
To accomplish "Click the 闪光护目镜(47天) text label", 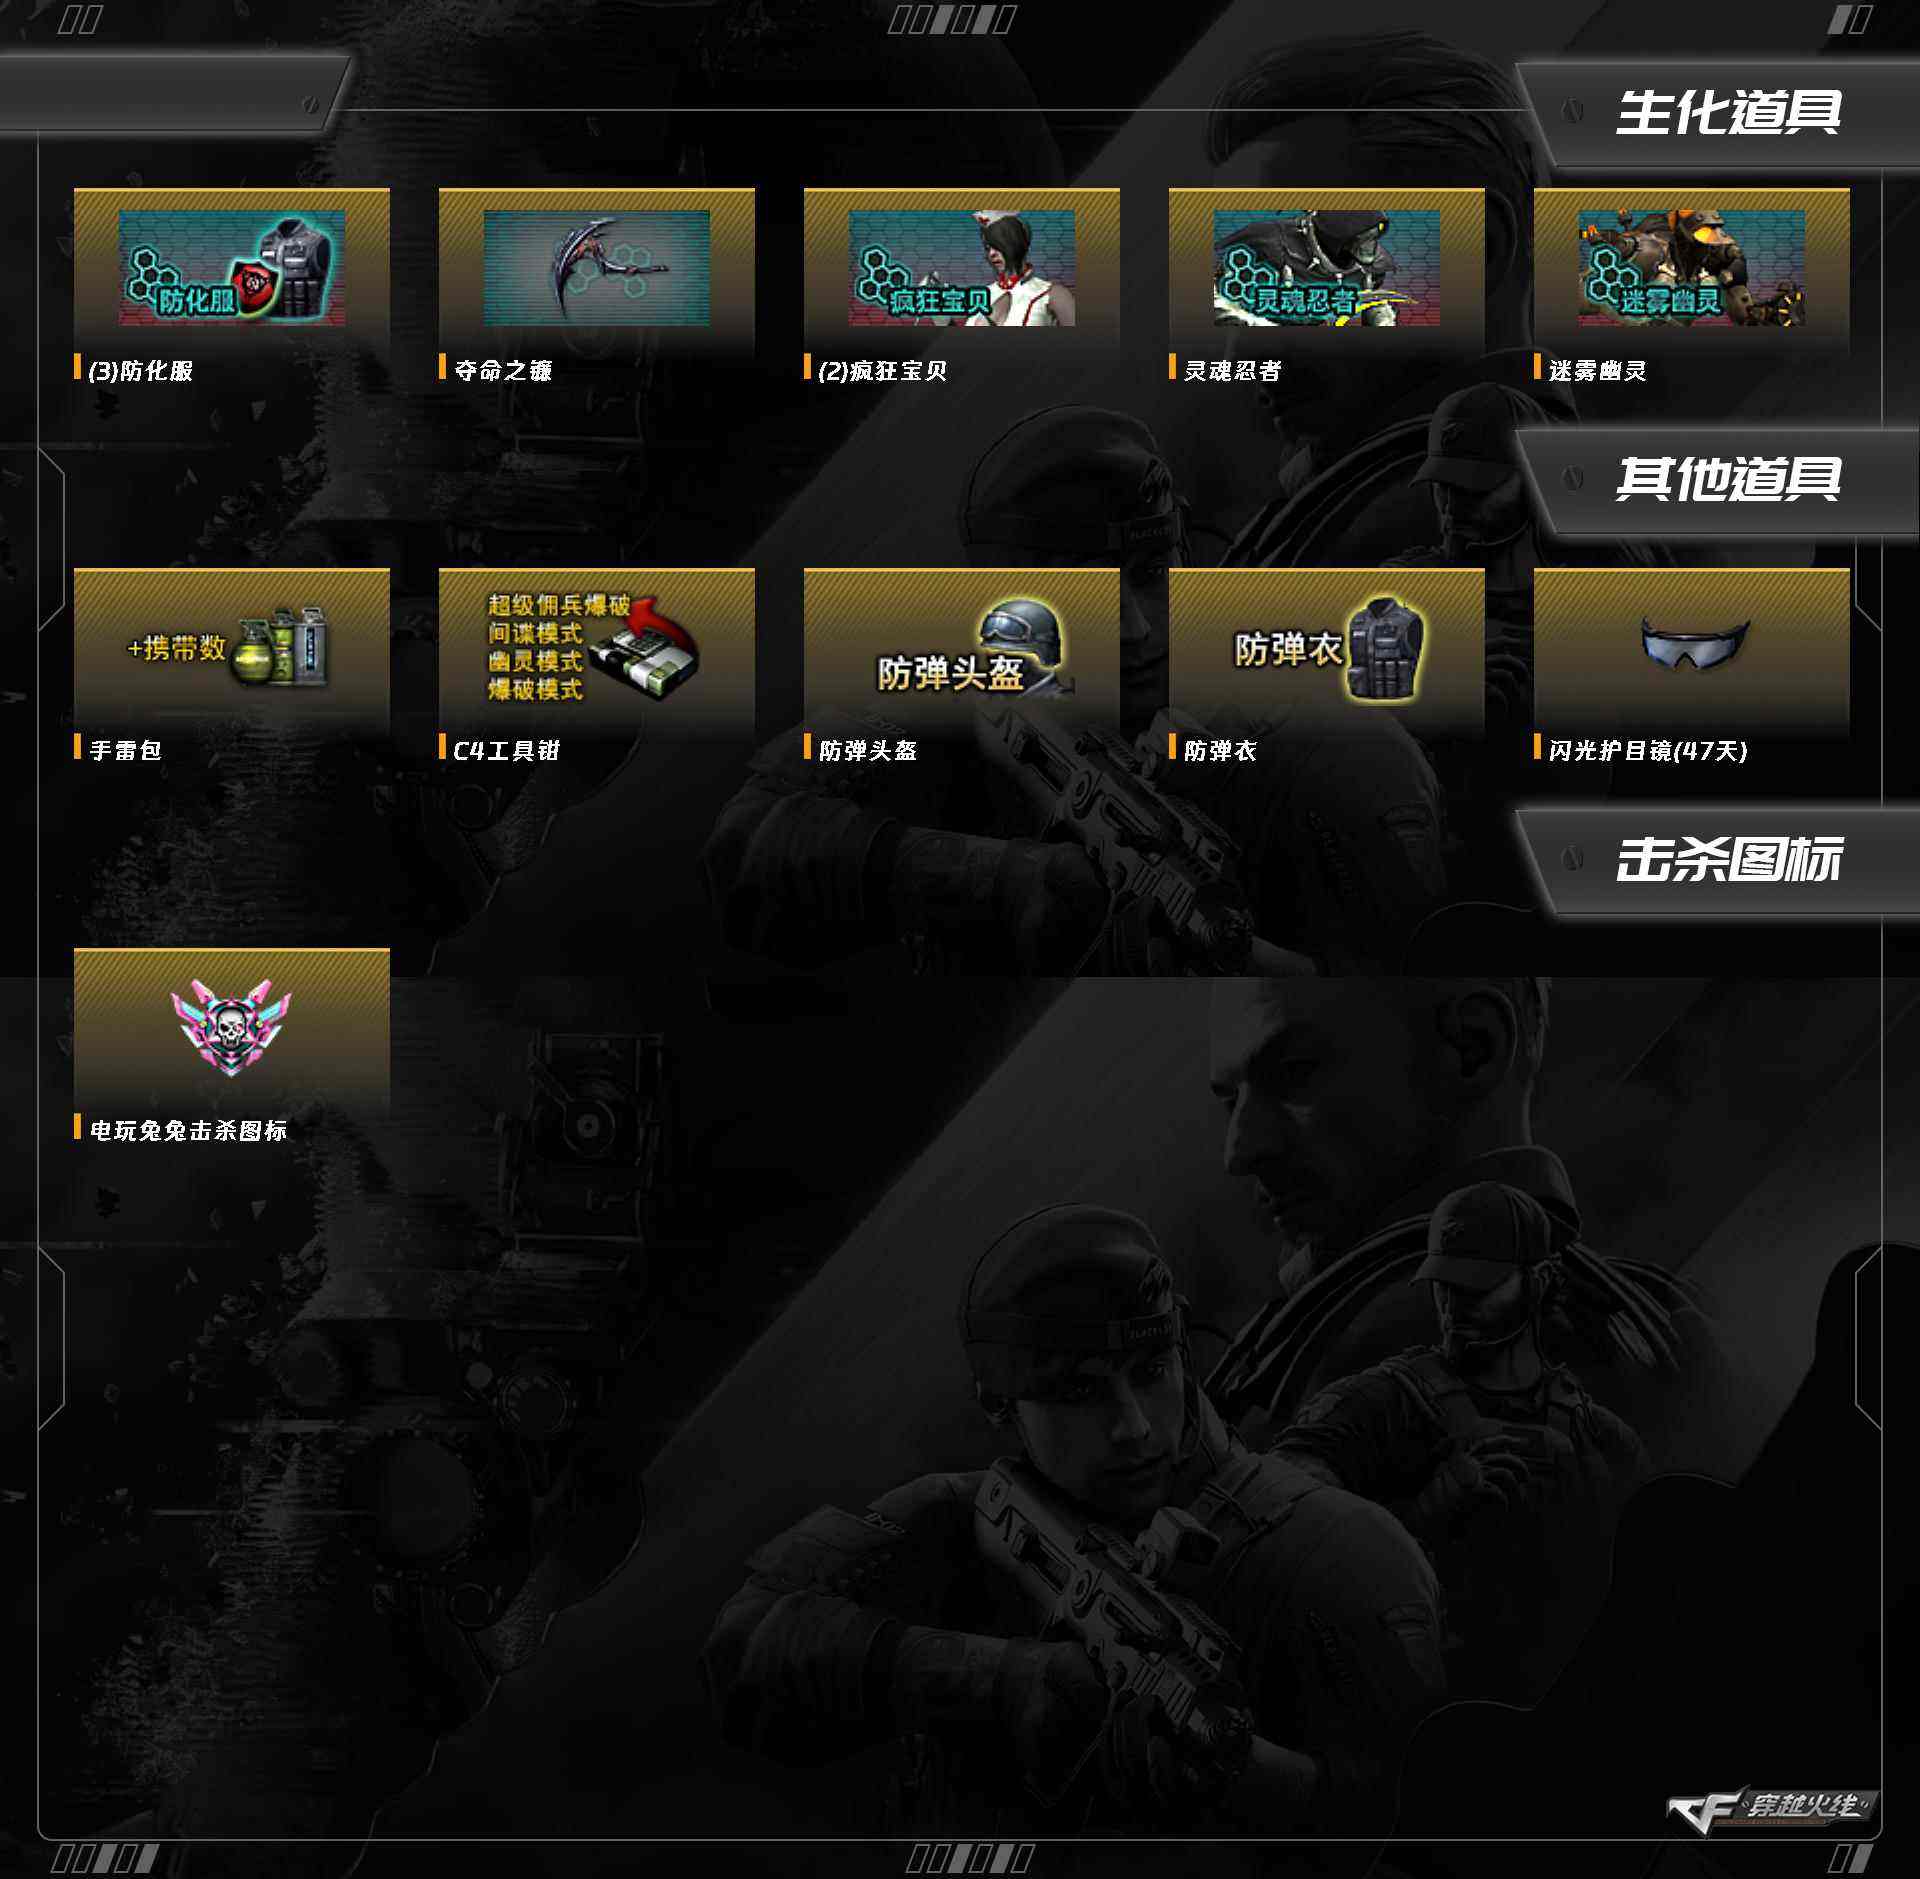I will [x=1648, y=751].
